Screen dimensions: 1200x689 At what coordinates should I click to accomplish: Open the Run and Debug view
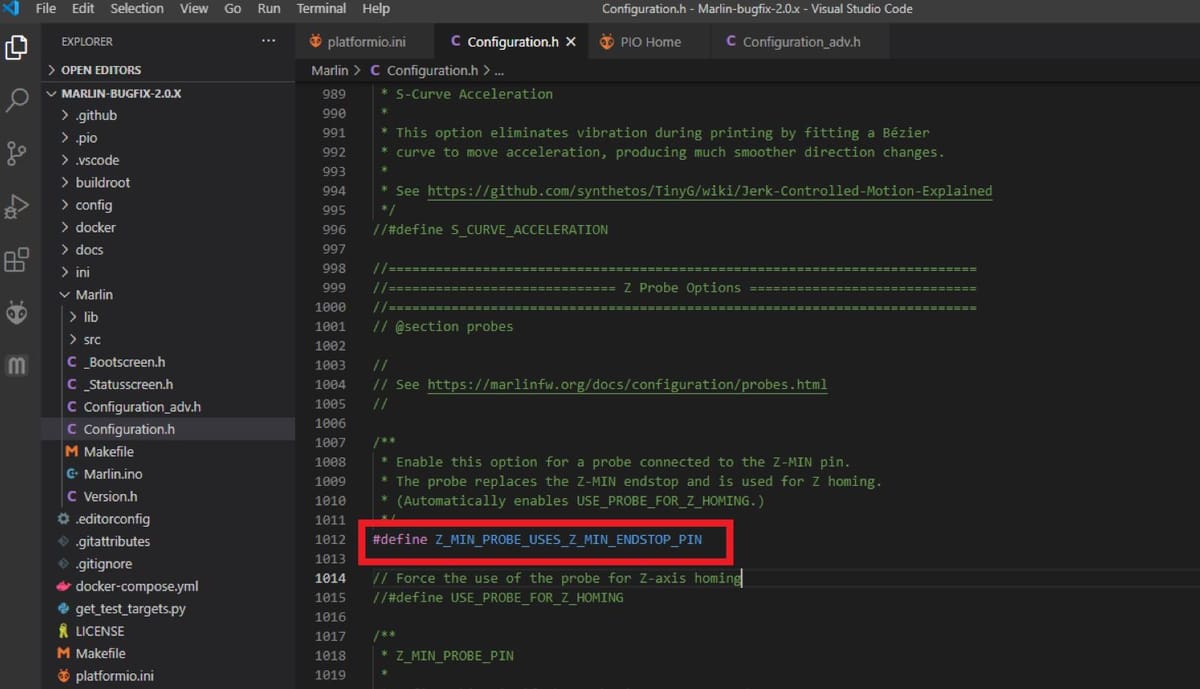click(x=16, y=206)
